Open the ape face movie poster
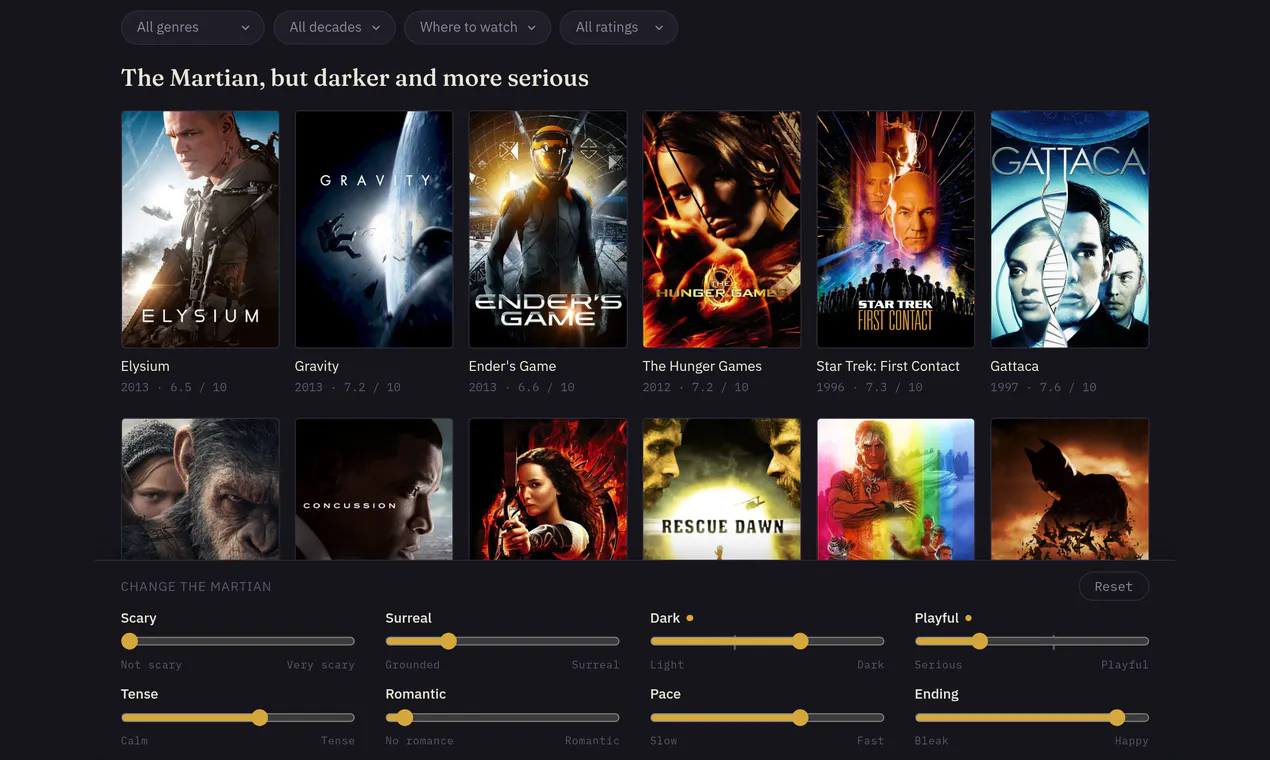Viewport: 1270px width, 760px height. point(200,489)
